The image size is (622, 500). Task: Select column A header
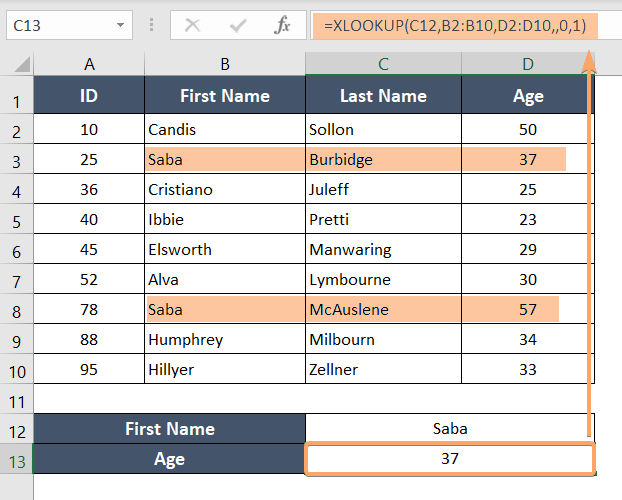click(x=89, y=64)
